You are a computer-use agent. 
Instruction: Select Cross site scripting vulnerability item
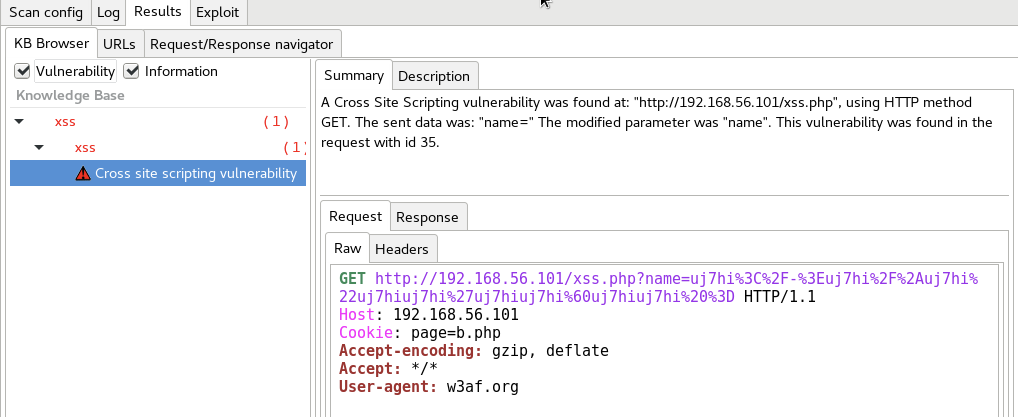pos(196,173)
